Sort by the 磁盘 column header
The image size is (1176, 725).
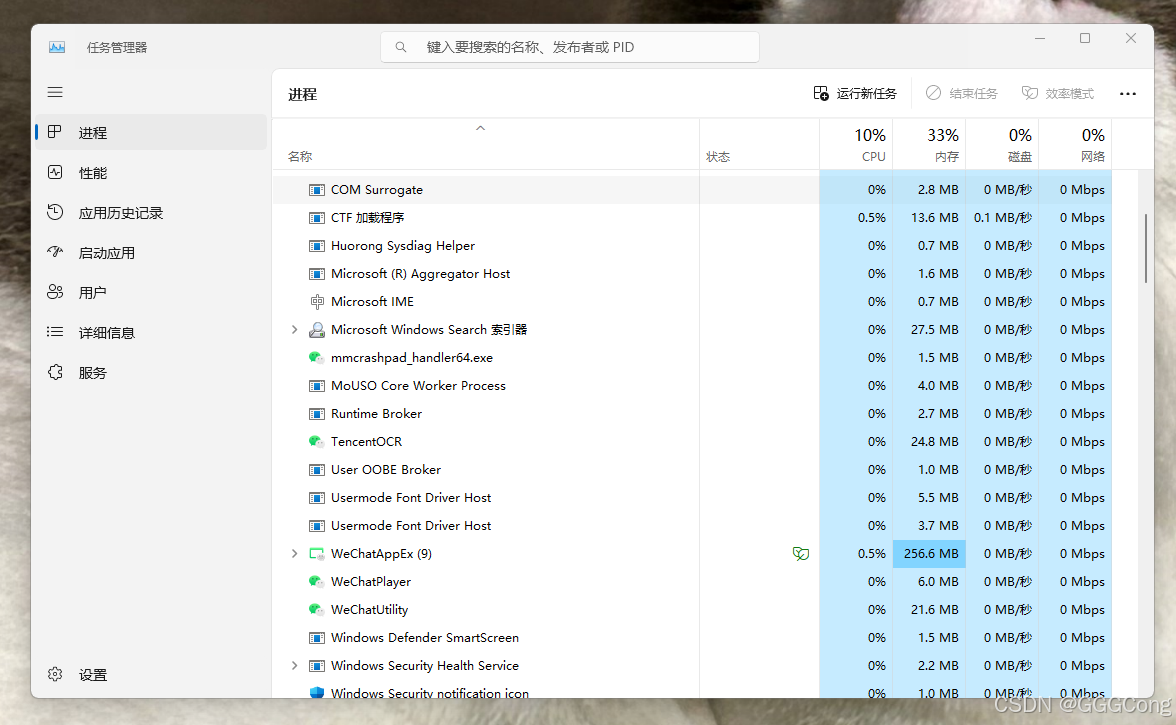click(x=1001, y=144)
